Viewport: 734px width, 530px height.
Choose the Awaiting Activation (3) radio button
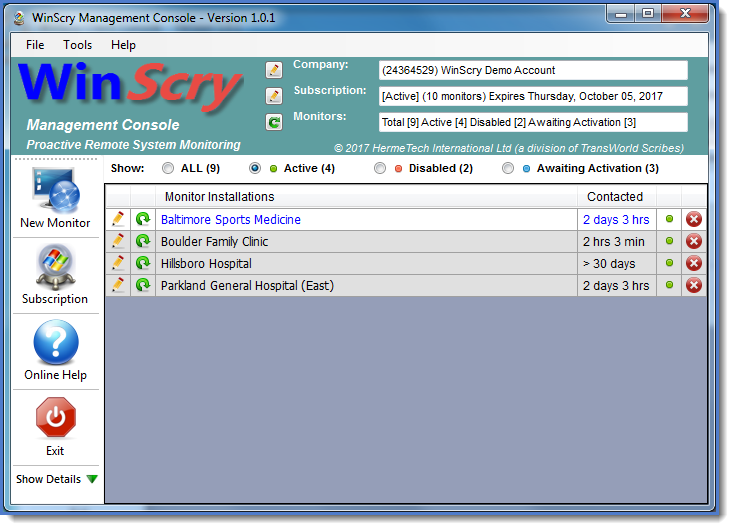click(508, 169)
